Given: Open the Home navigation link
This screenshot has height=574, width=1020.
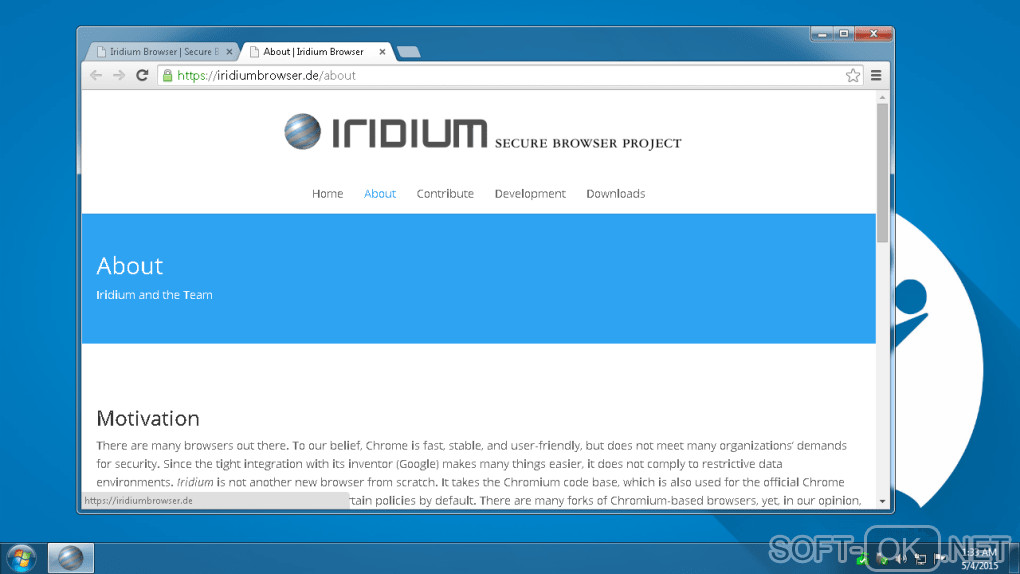Looking at the screenshot, I should point(327,193).
